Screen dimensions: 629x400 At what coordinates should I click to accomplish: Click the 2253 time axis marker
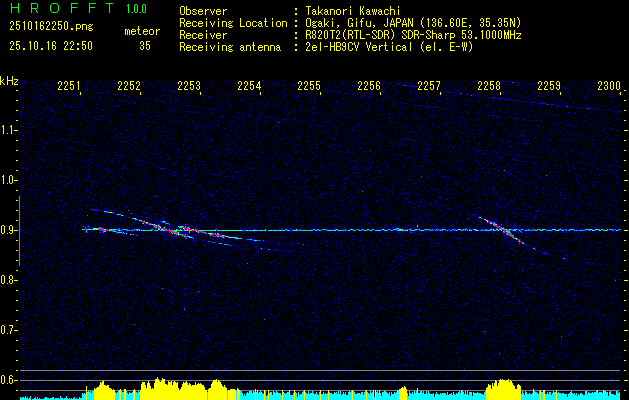(189, 86)
